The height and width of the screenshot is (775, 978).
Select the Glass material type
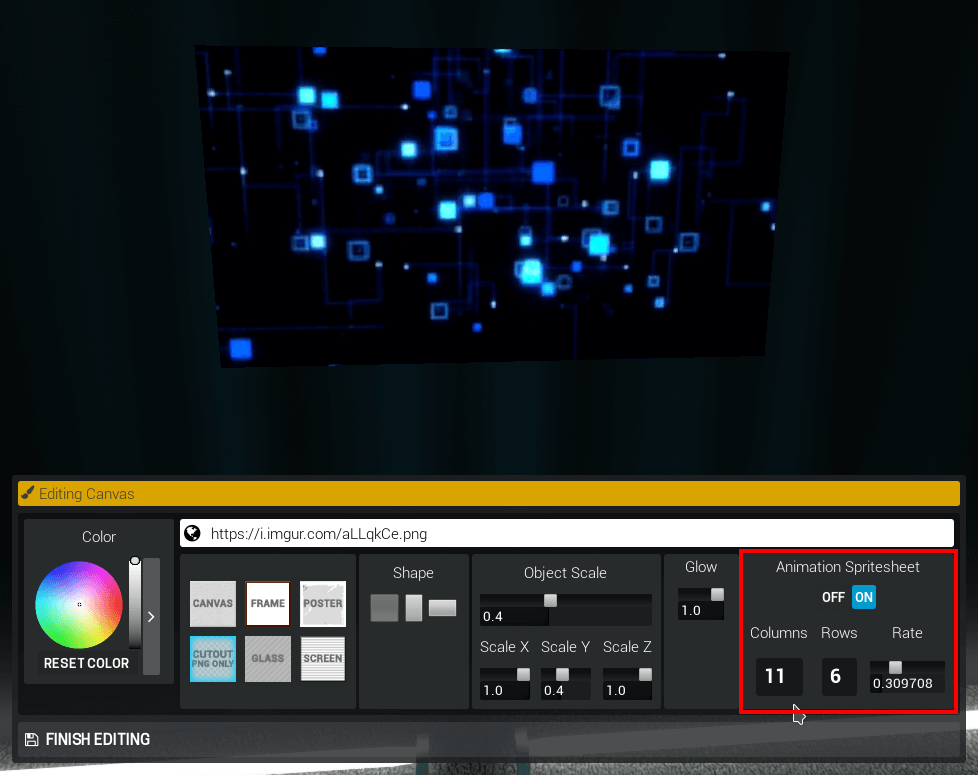tap(268, 659)
